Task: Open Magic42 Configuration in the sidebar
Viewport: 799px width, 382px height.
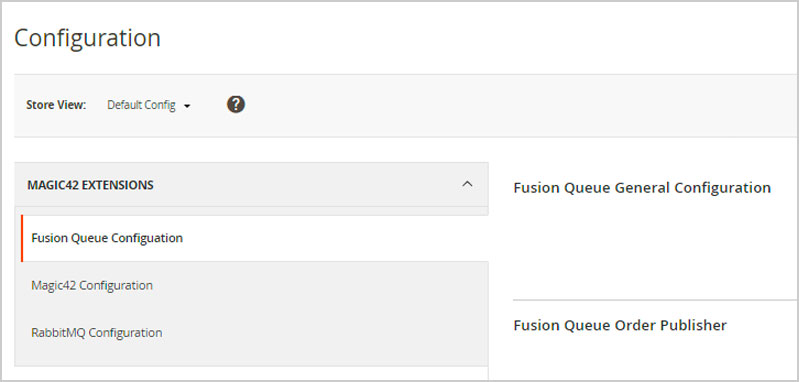Action: pos(92,285)
